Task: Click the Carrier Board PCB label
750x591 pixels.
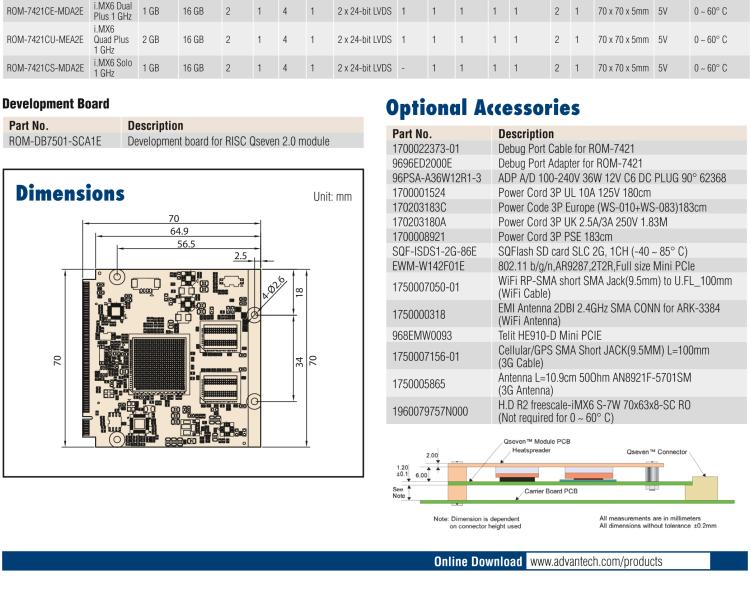Action: coord(550,494)
